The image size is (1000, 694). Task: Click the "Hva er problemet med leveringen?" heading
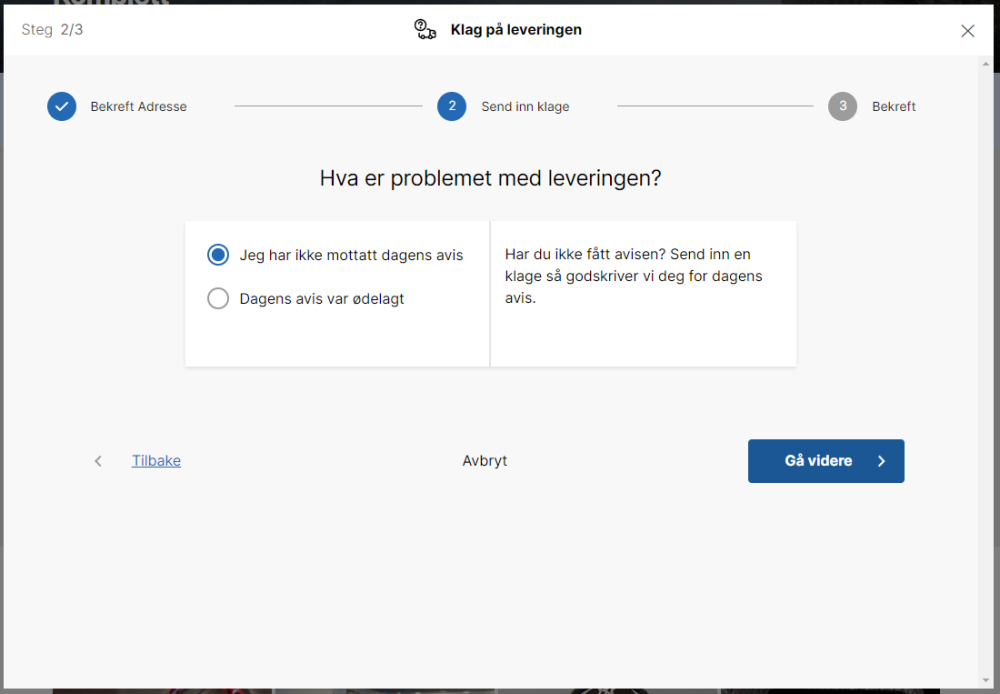[490, 179]
